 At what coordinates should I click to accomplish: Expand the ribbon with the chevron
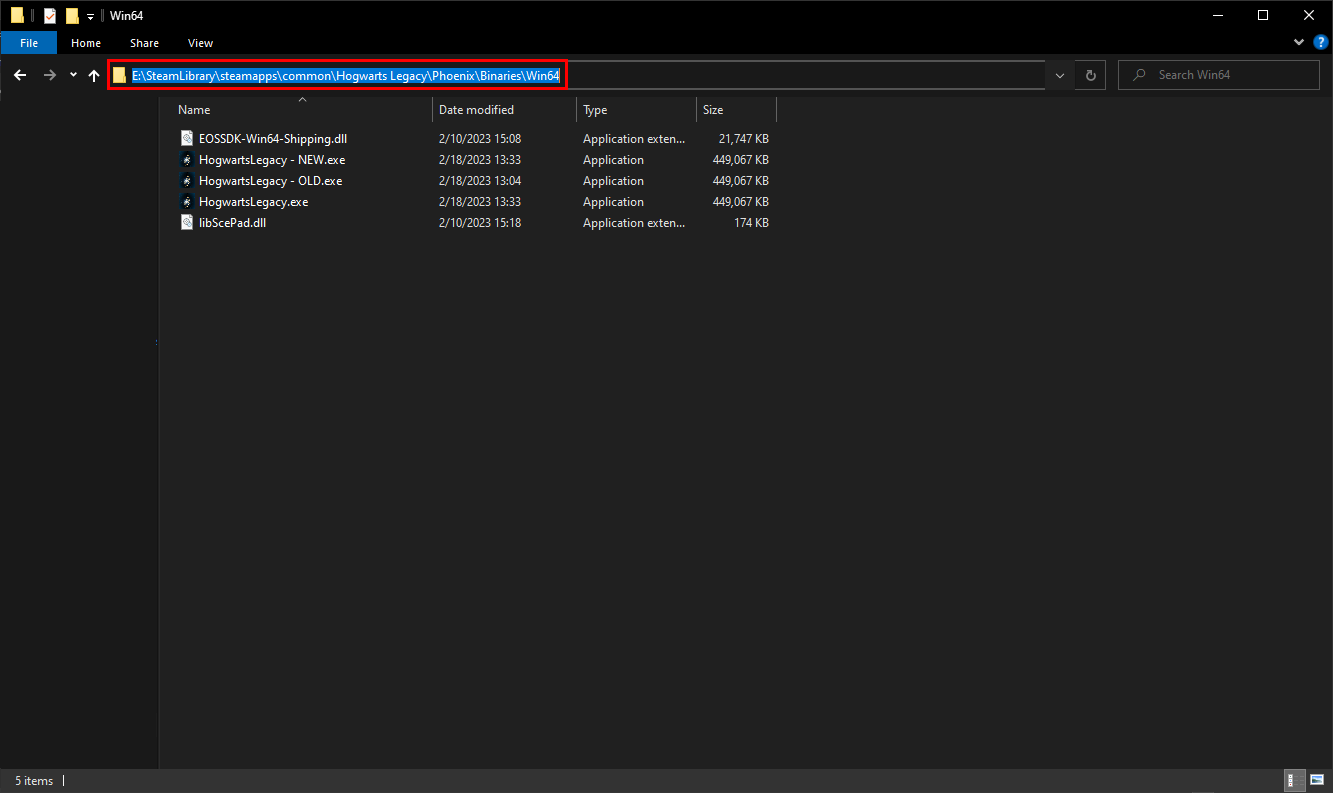(1300, 43)
